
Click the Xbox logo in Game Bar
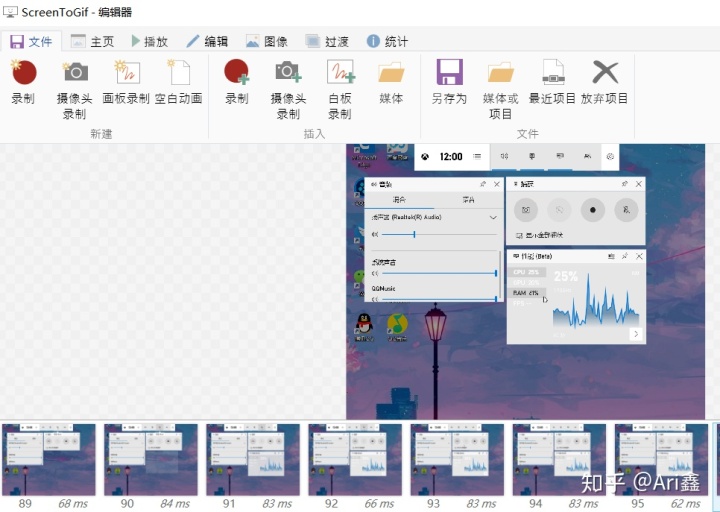tap(426, 157)
